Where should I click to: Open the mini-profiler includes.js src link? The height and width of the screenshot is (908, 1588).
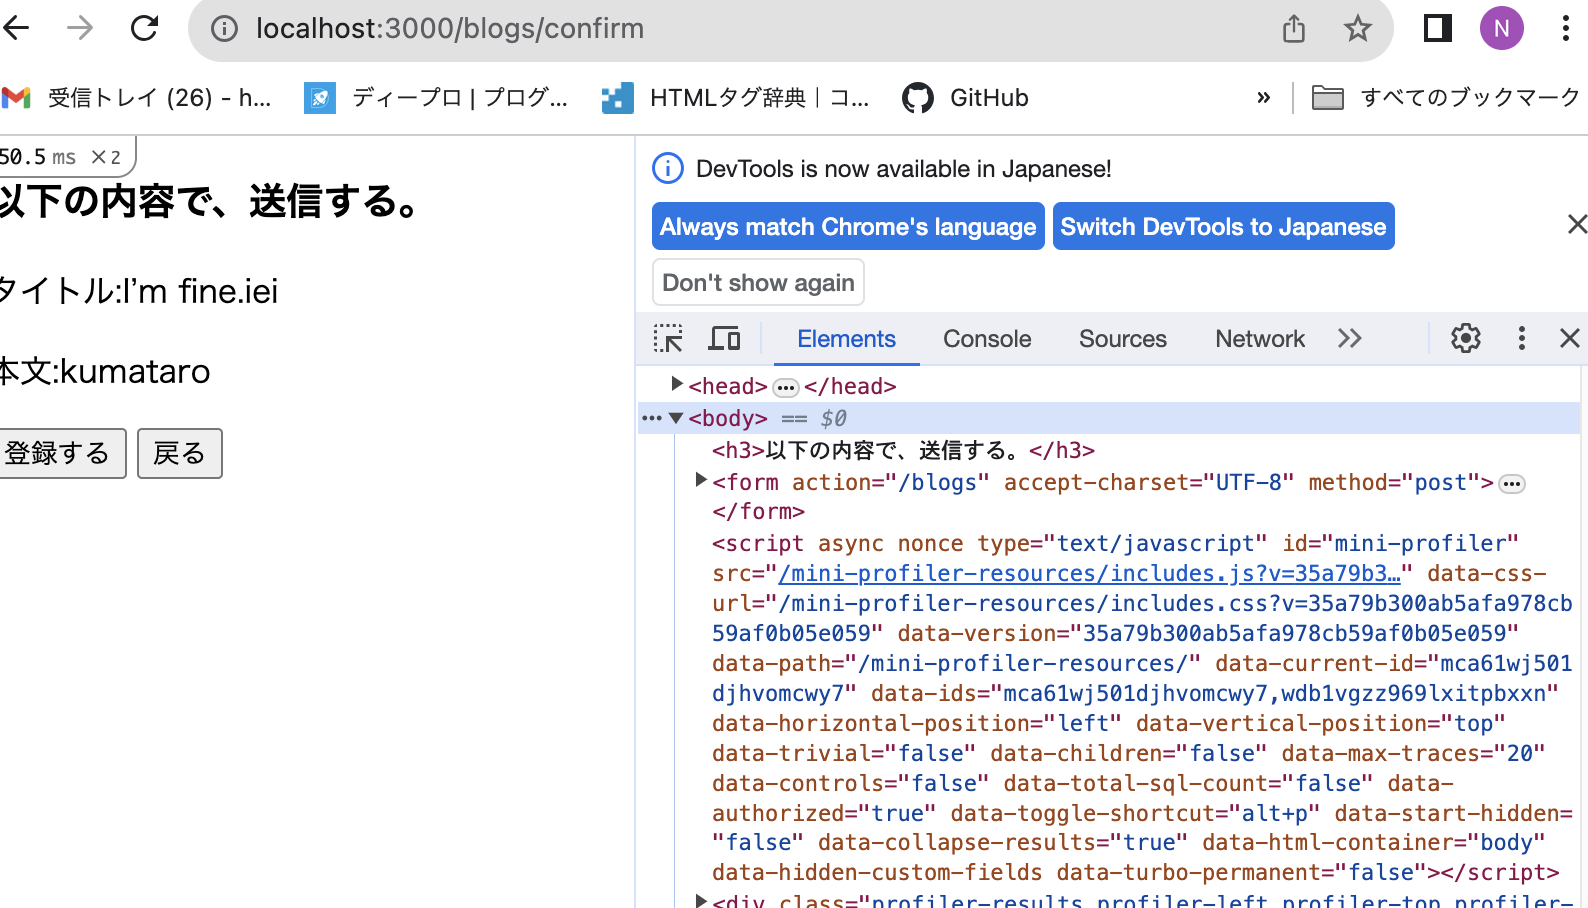(1089, 574)
